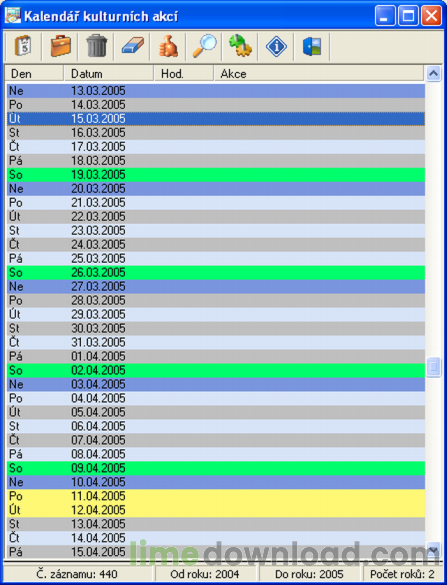Select the Sunday row 03.04.2005

click(216, 384)
